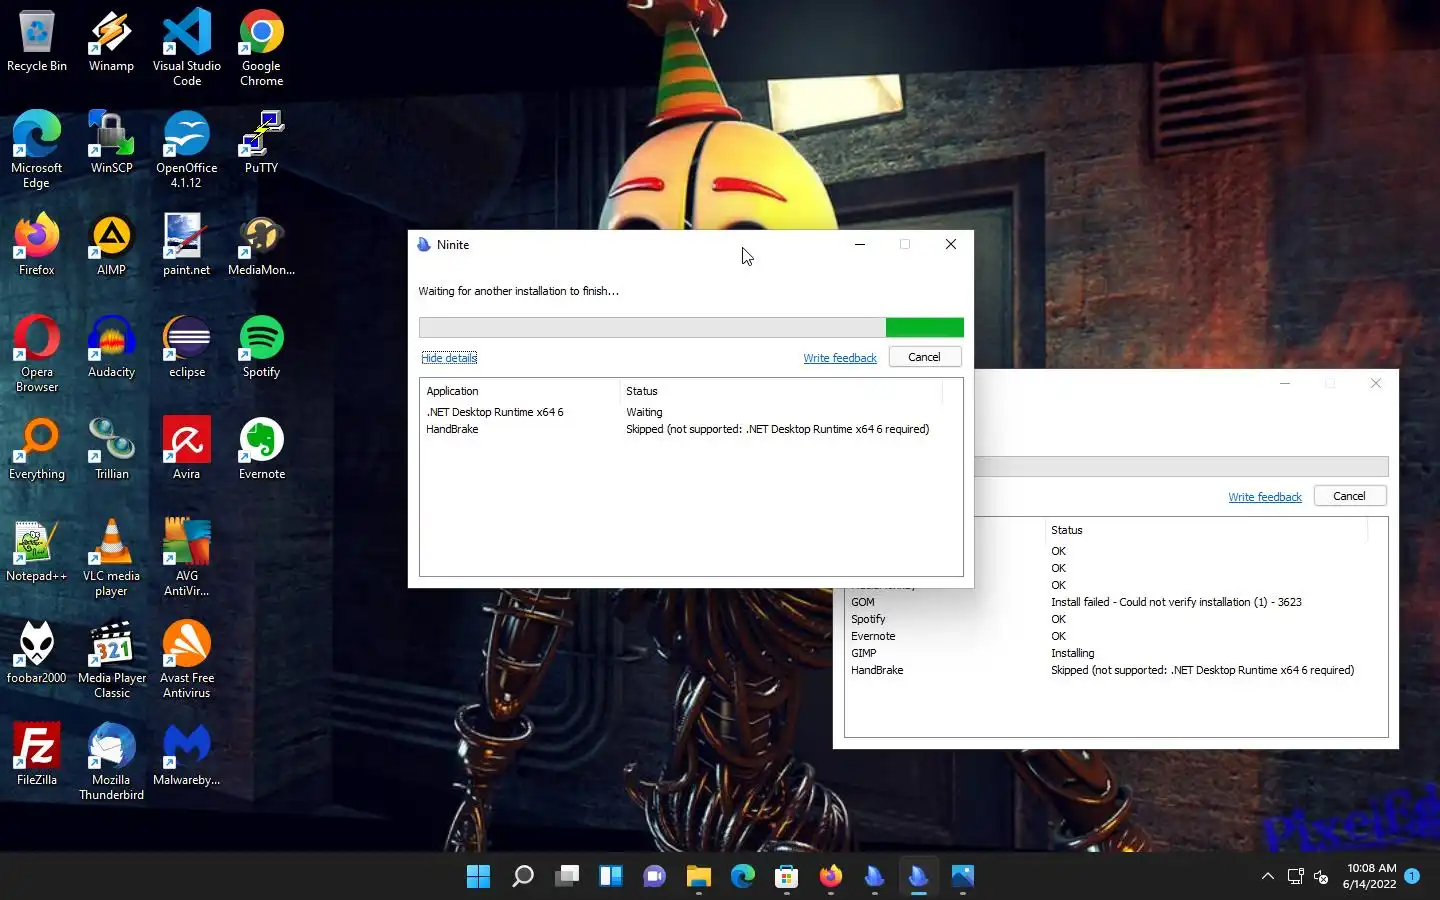Image resolution: width=1440 pixels, height=900 pixels.
Task: Open Microsoft Store from taskbar
Action: point(787,877)
